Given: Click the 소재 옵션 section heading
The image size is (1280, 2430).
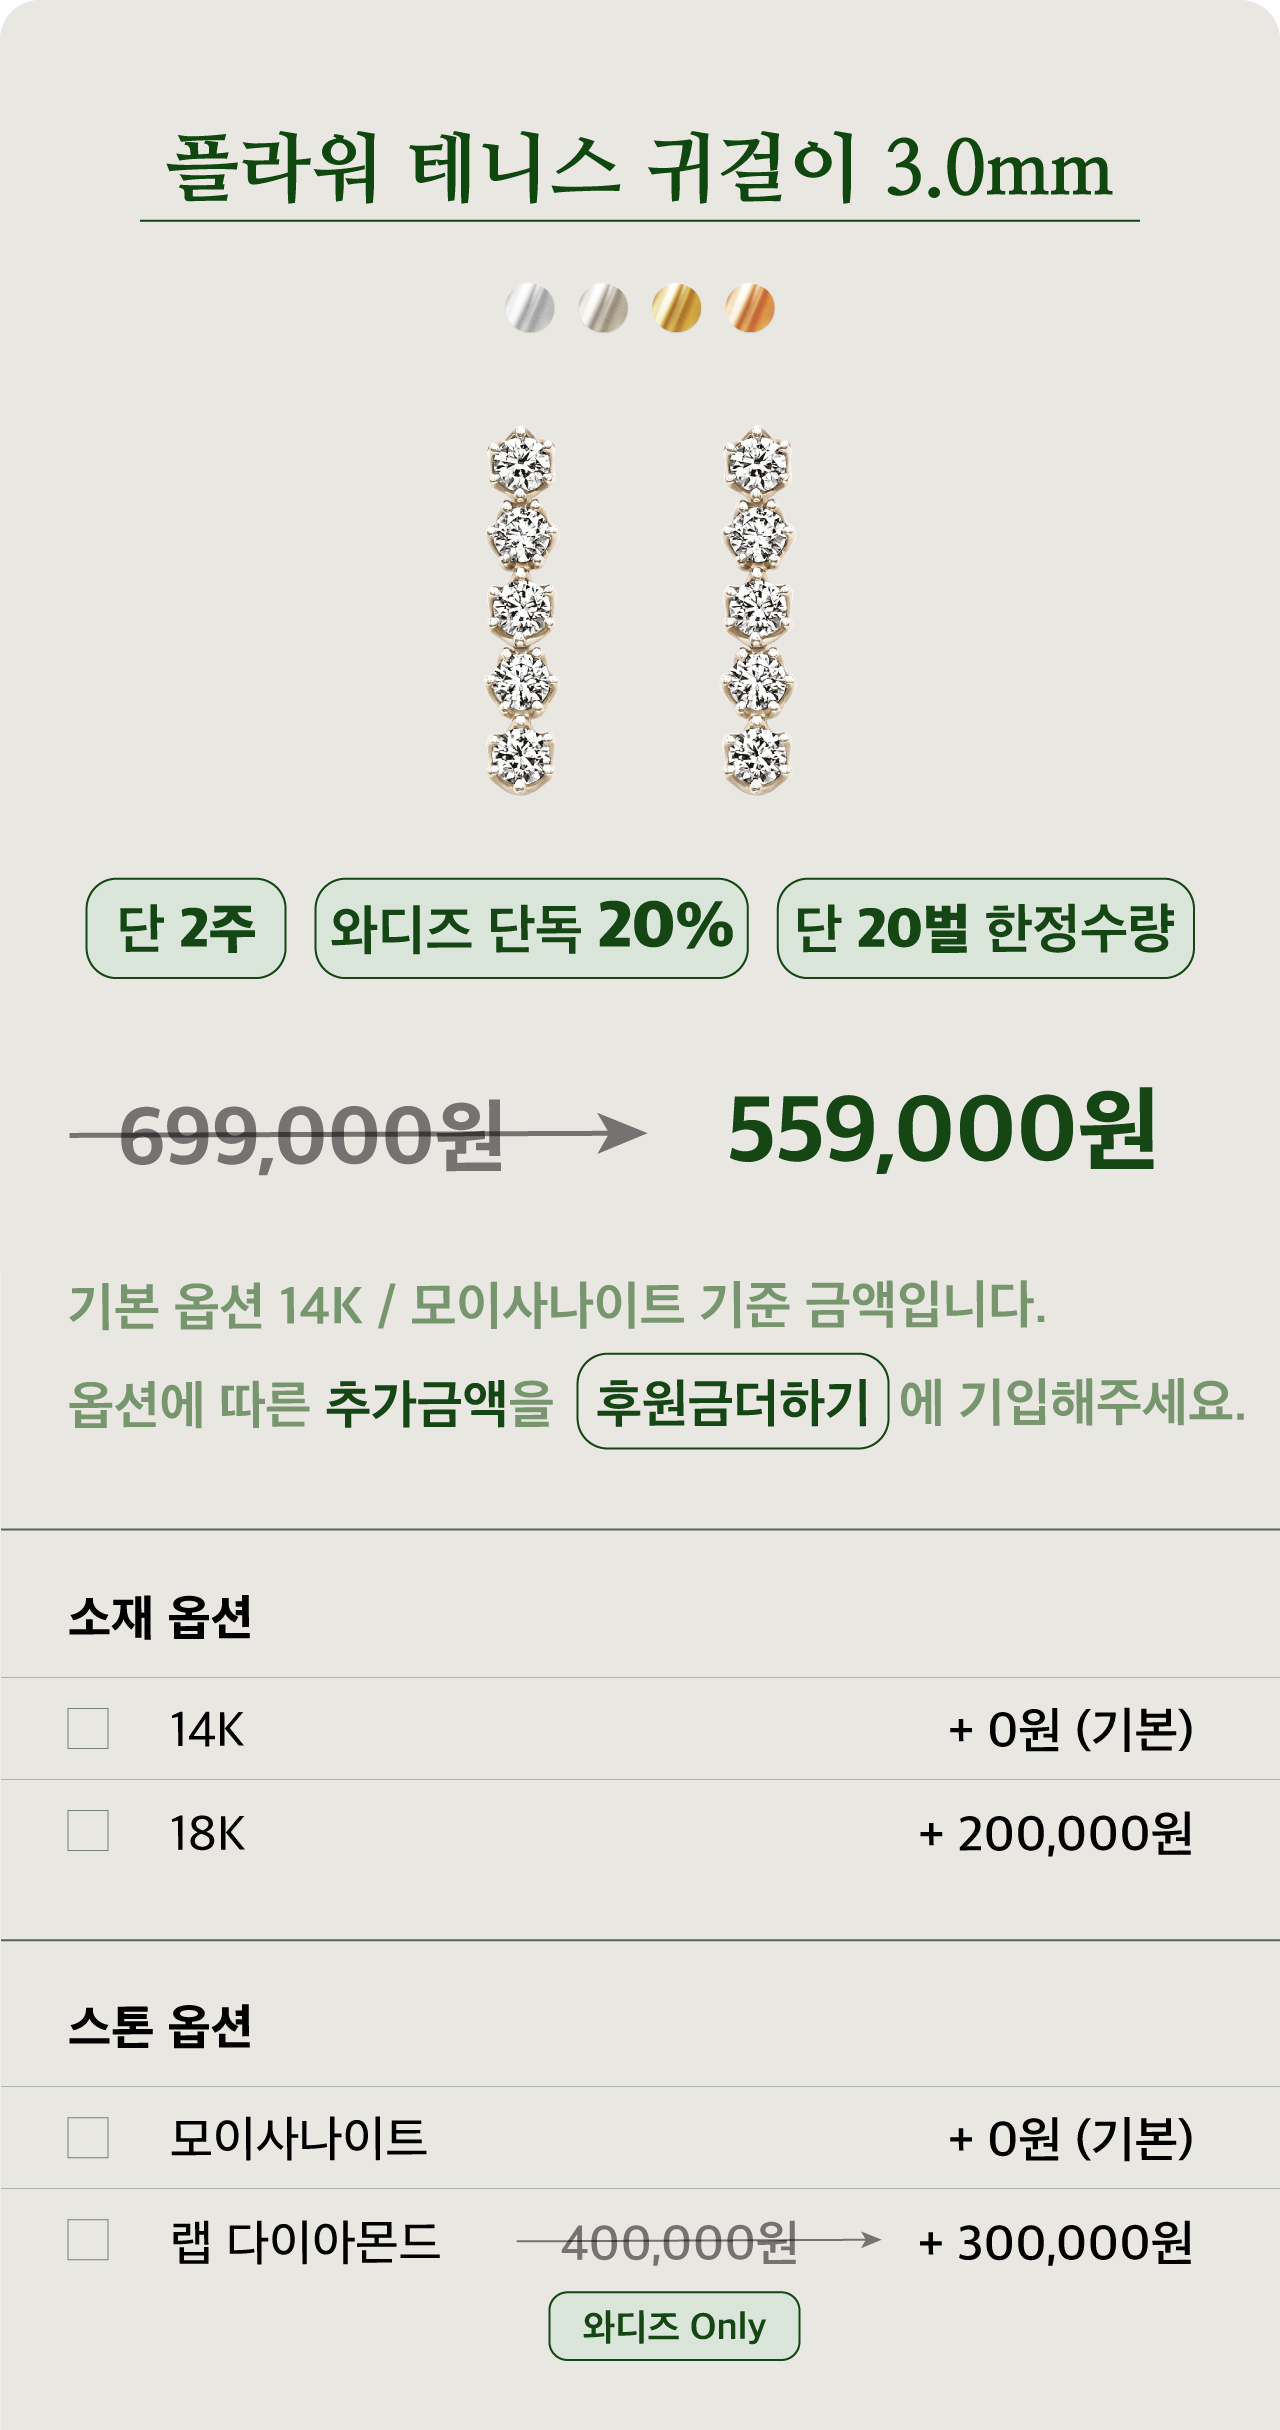Looking at the screenshot, I should click(x=160, y=1616).
